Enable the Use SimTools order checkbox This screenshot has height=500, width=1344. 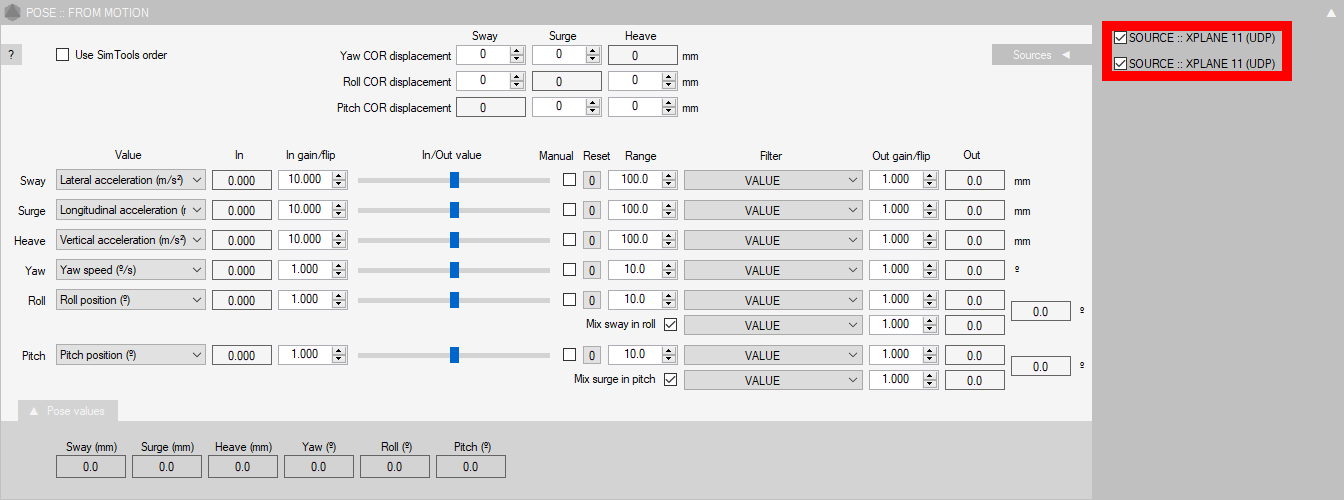pos(64,55)
